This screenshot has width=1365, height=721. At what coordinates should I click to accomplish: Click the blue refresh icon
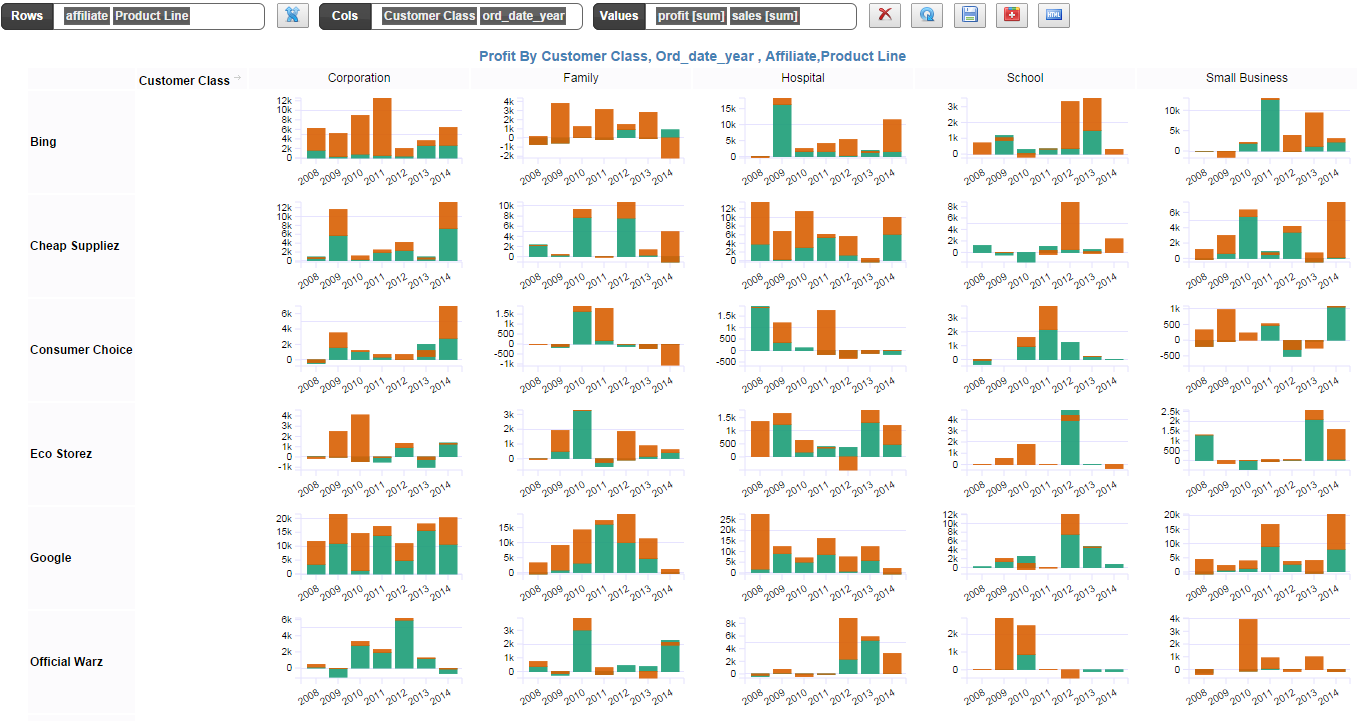926,16
